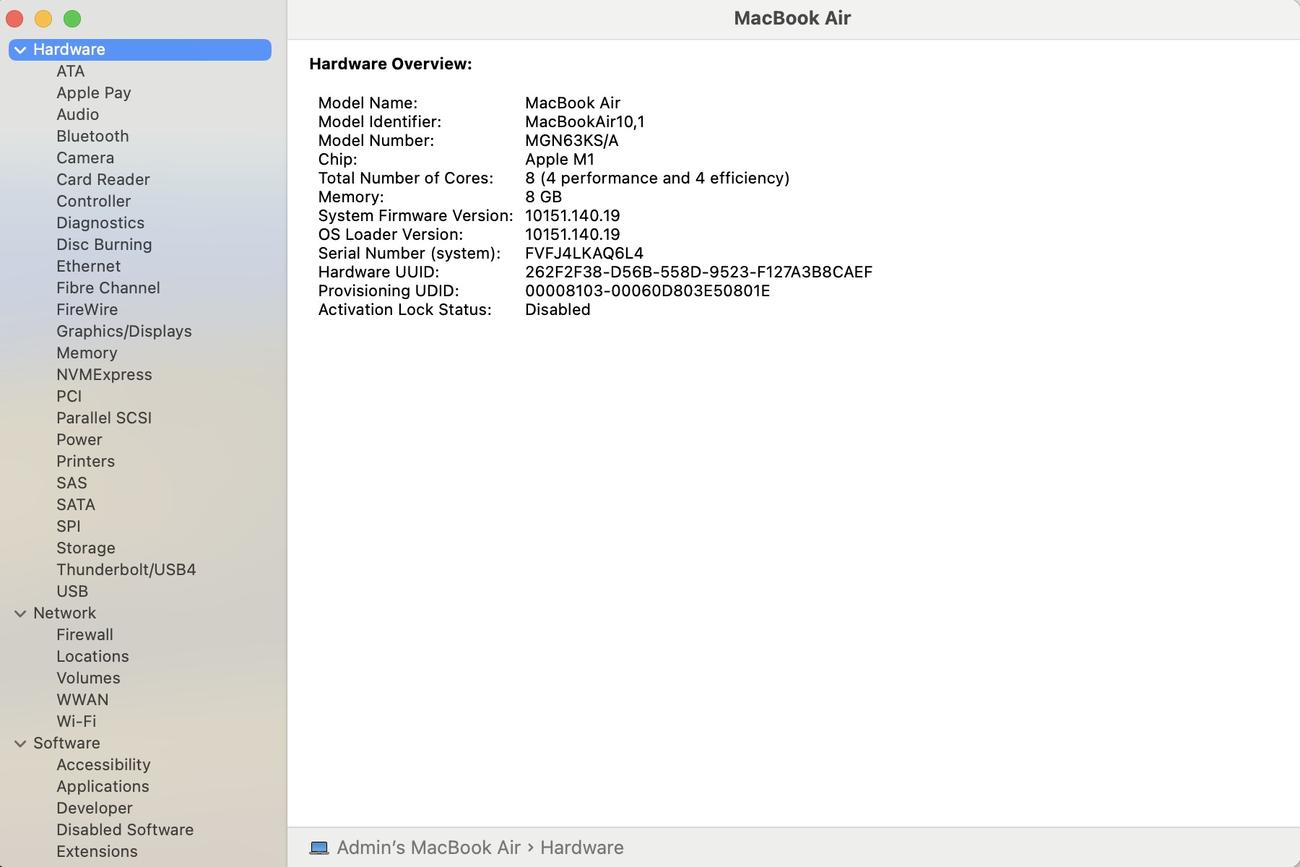Click the Hardware Overview heading
Screen dimensions: 1300x867
point(390,64)
